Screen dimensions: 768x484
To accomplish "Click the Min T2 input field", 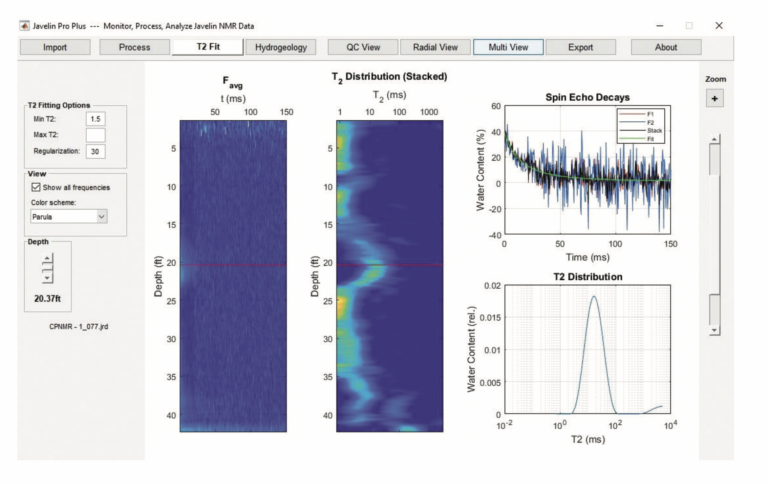I will click(x=96, y=117).
